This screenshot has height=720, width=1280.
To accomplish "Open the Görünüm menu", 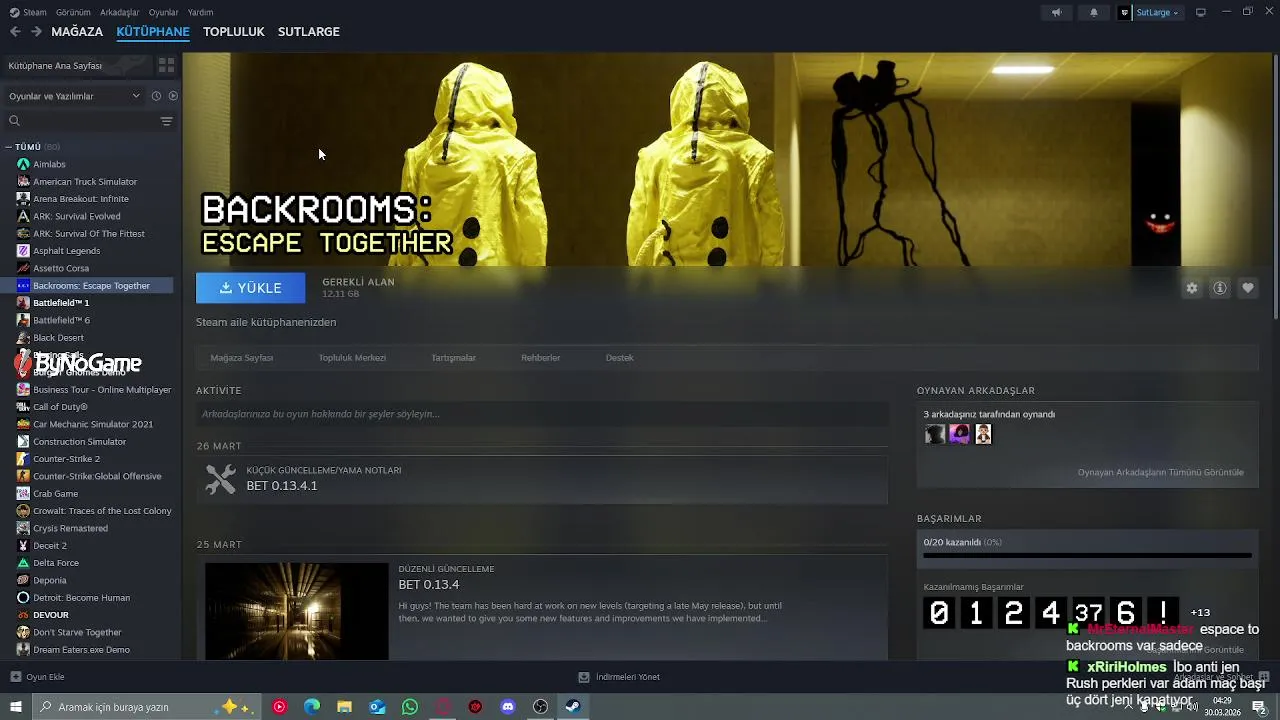I will pyautogui.click(x=73, y=12).
